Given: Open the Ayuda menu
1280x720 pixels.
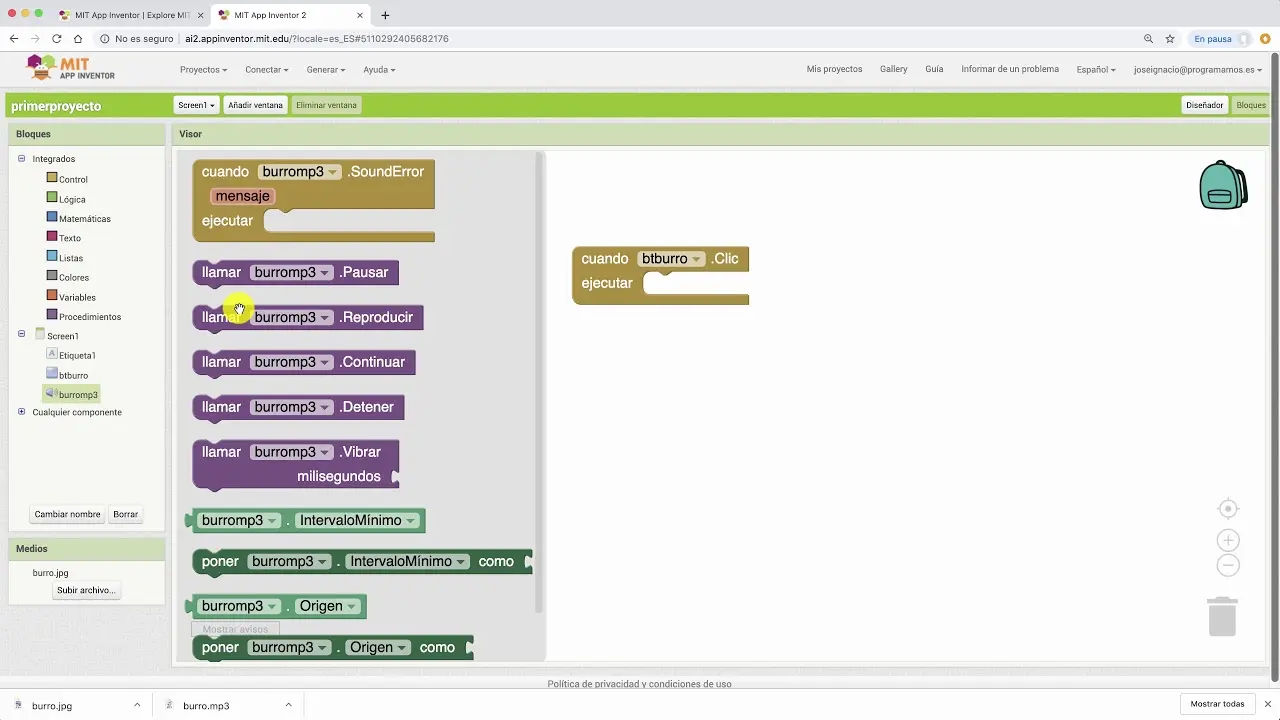Looking at the screenshot, I should 379,70.
